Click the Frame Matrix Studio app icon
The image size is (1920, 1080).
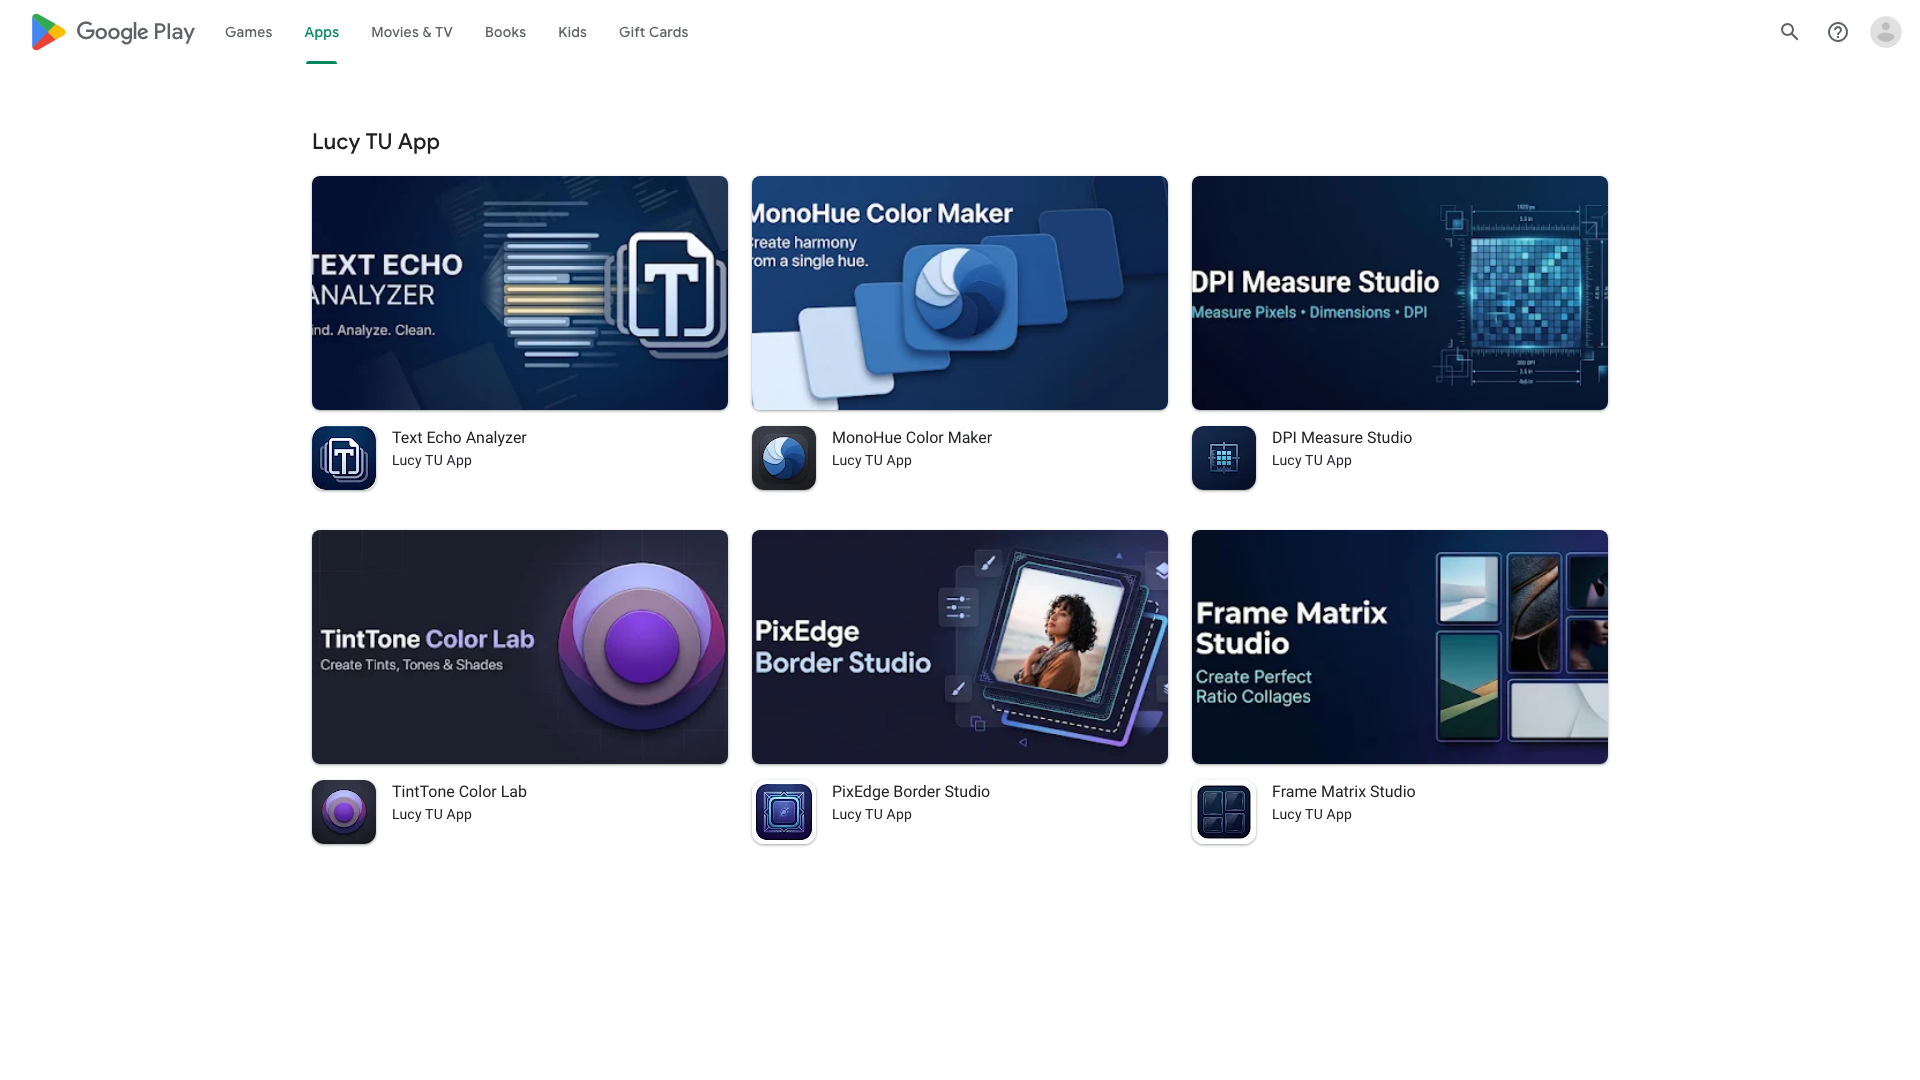coord(1224,812)
